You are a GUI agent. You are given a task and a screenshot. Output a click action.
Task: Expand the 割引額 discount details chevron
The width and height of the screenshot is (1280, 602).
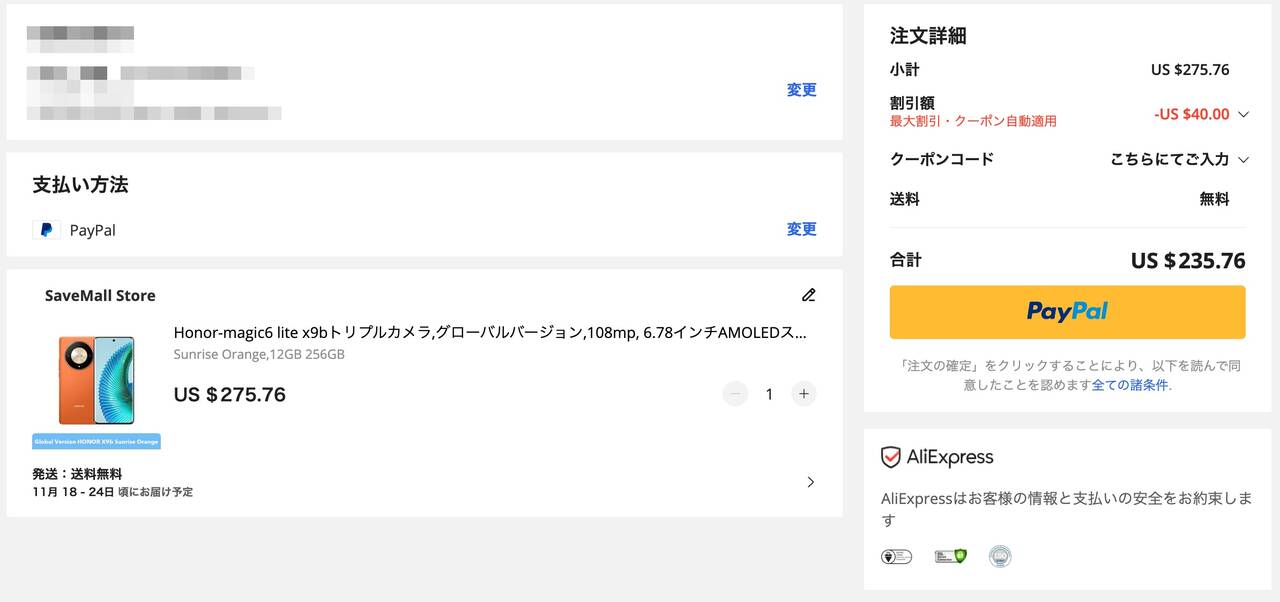coord(1243,114)
